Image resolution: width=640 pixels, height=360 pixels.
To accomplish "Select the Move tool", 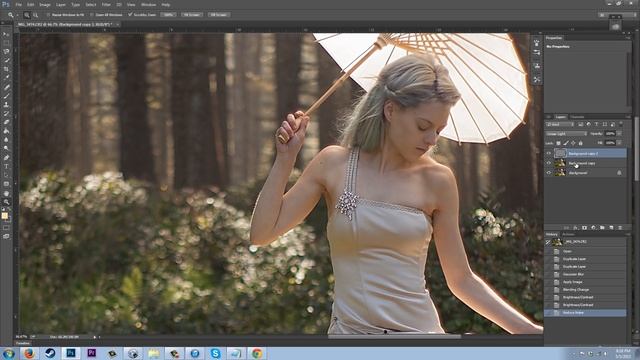I will tap(6, 34).
